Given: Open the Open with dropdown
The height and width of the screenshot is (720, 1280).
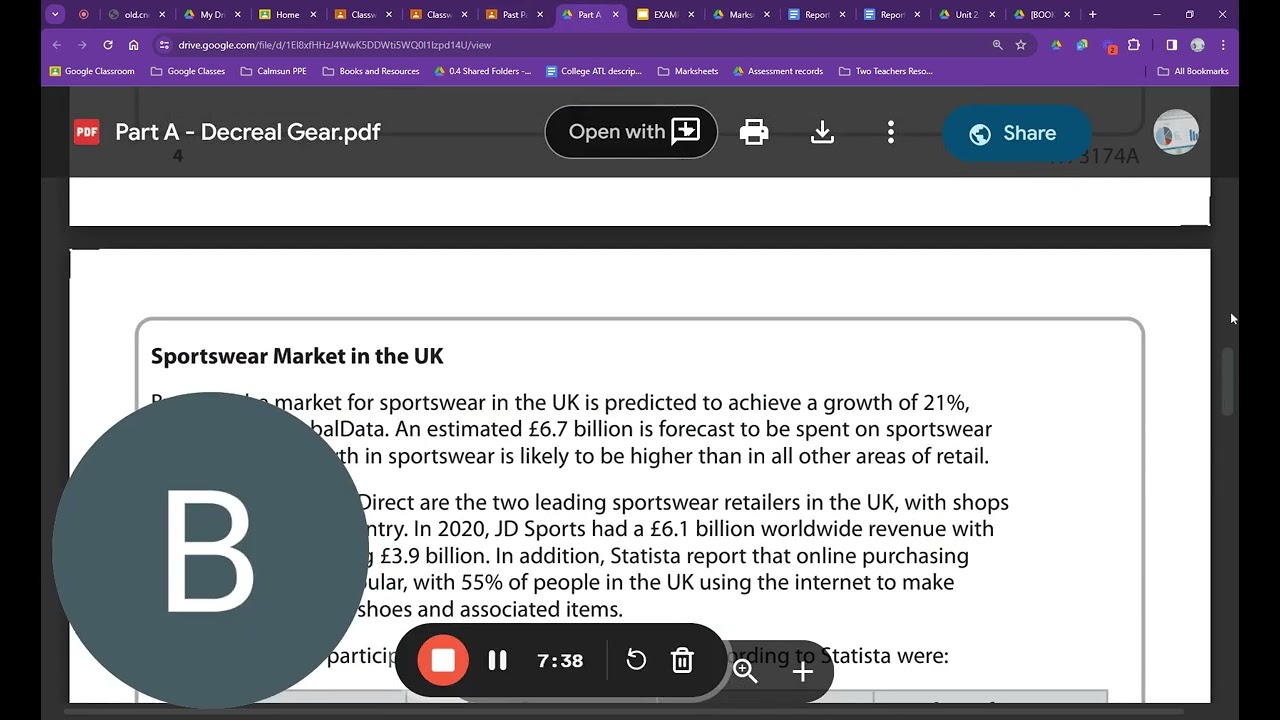Looking at the screenshot, I should (x=631, y=132).
